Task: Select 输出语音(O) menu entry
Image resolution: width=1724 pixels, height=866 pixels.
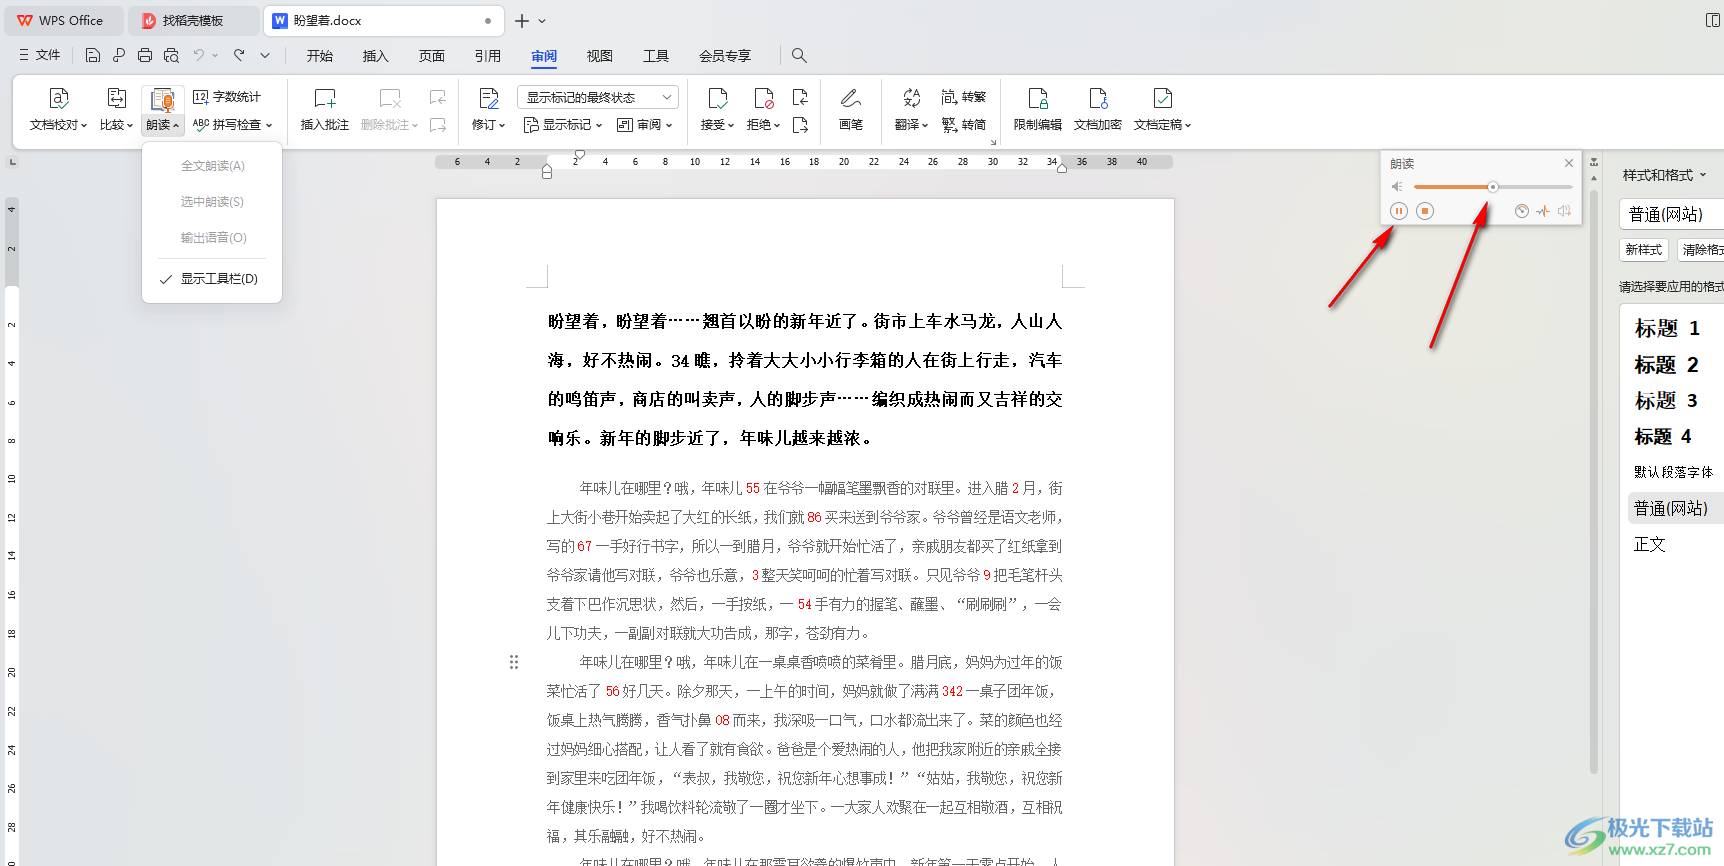Action: coord(212,238)
